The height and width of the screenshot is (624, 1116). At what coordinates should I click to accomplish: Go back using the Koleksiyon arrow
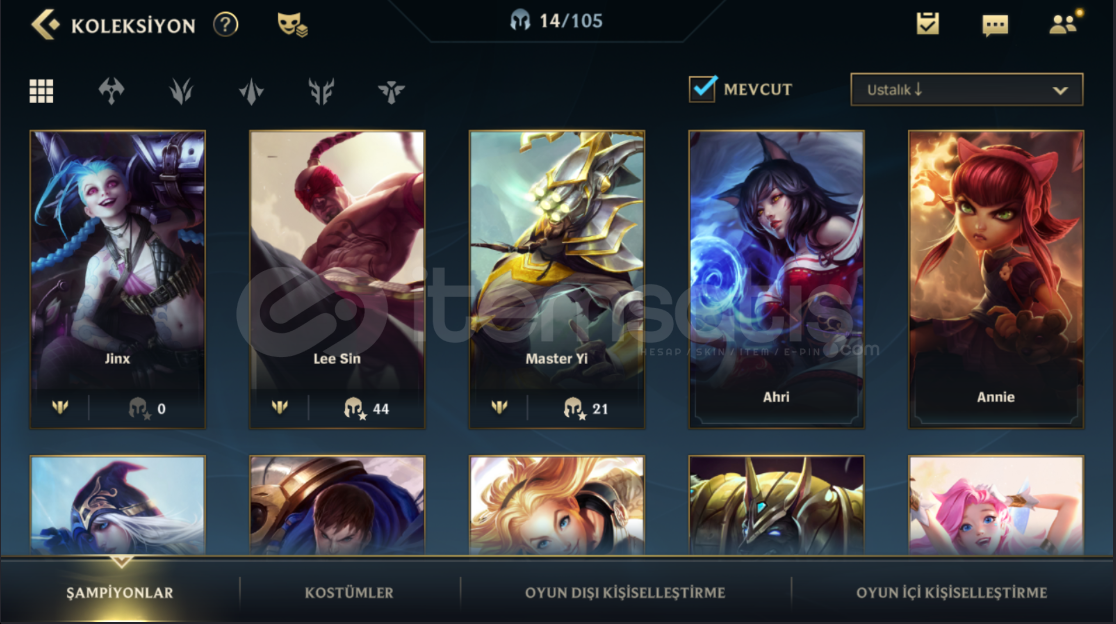click(x=46, y=24)
